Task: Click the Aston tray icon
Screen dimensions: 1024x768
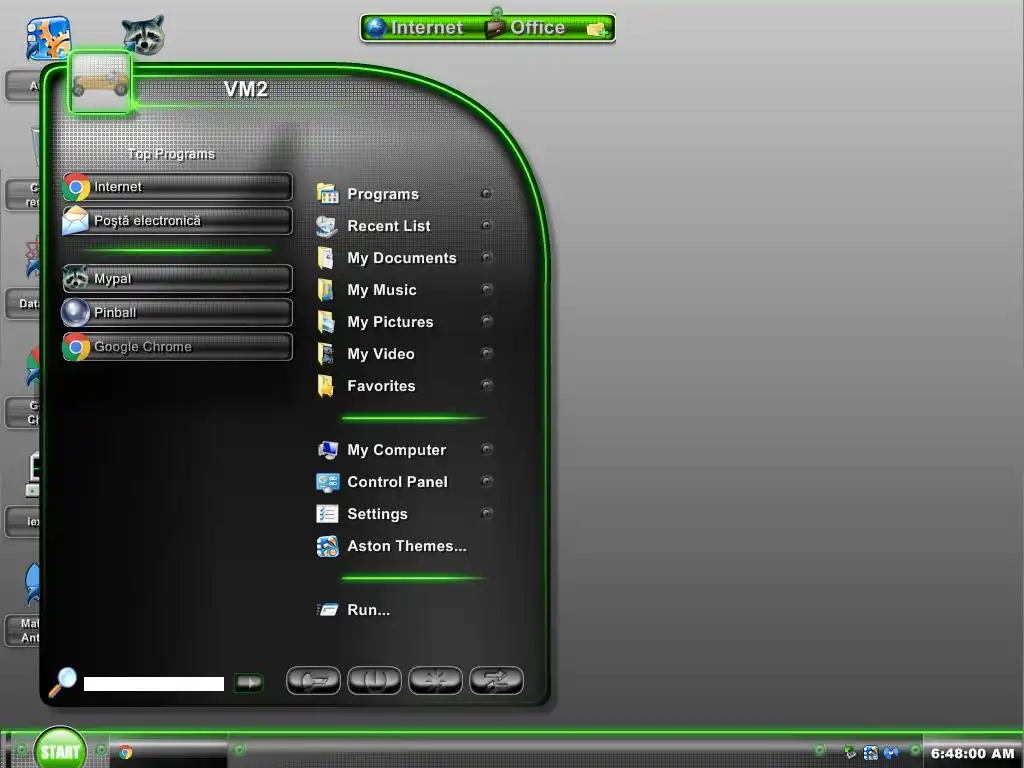Action: tap(871, 753)
